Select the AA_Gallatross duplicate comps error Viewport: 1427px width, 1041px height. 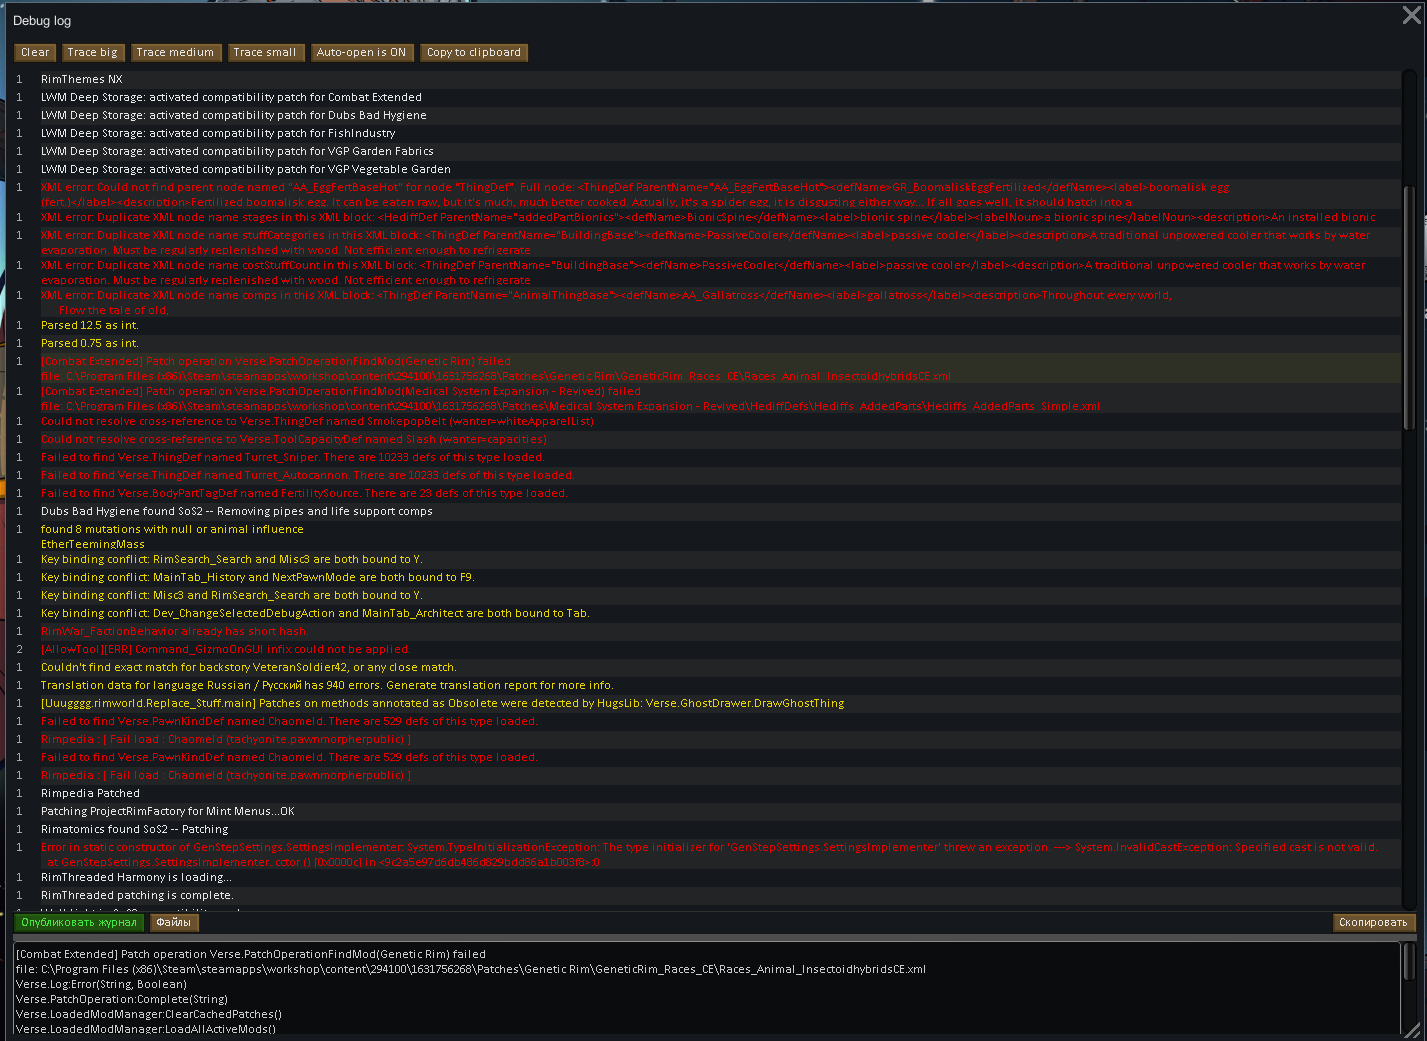pyautogui.click(x=707, y=302)
